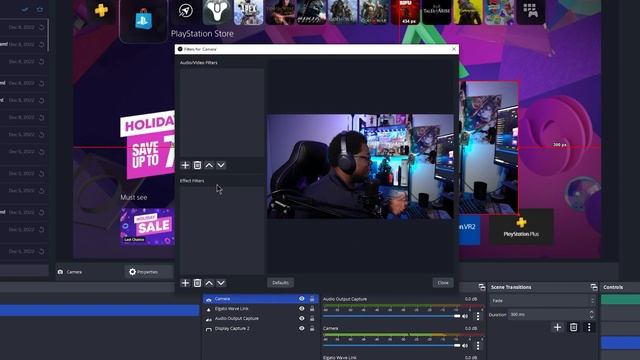Click Camera label in source toolbar
The width and height of the screenshot is (640, 360).
point(74,272)
